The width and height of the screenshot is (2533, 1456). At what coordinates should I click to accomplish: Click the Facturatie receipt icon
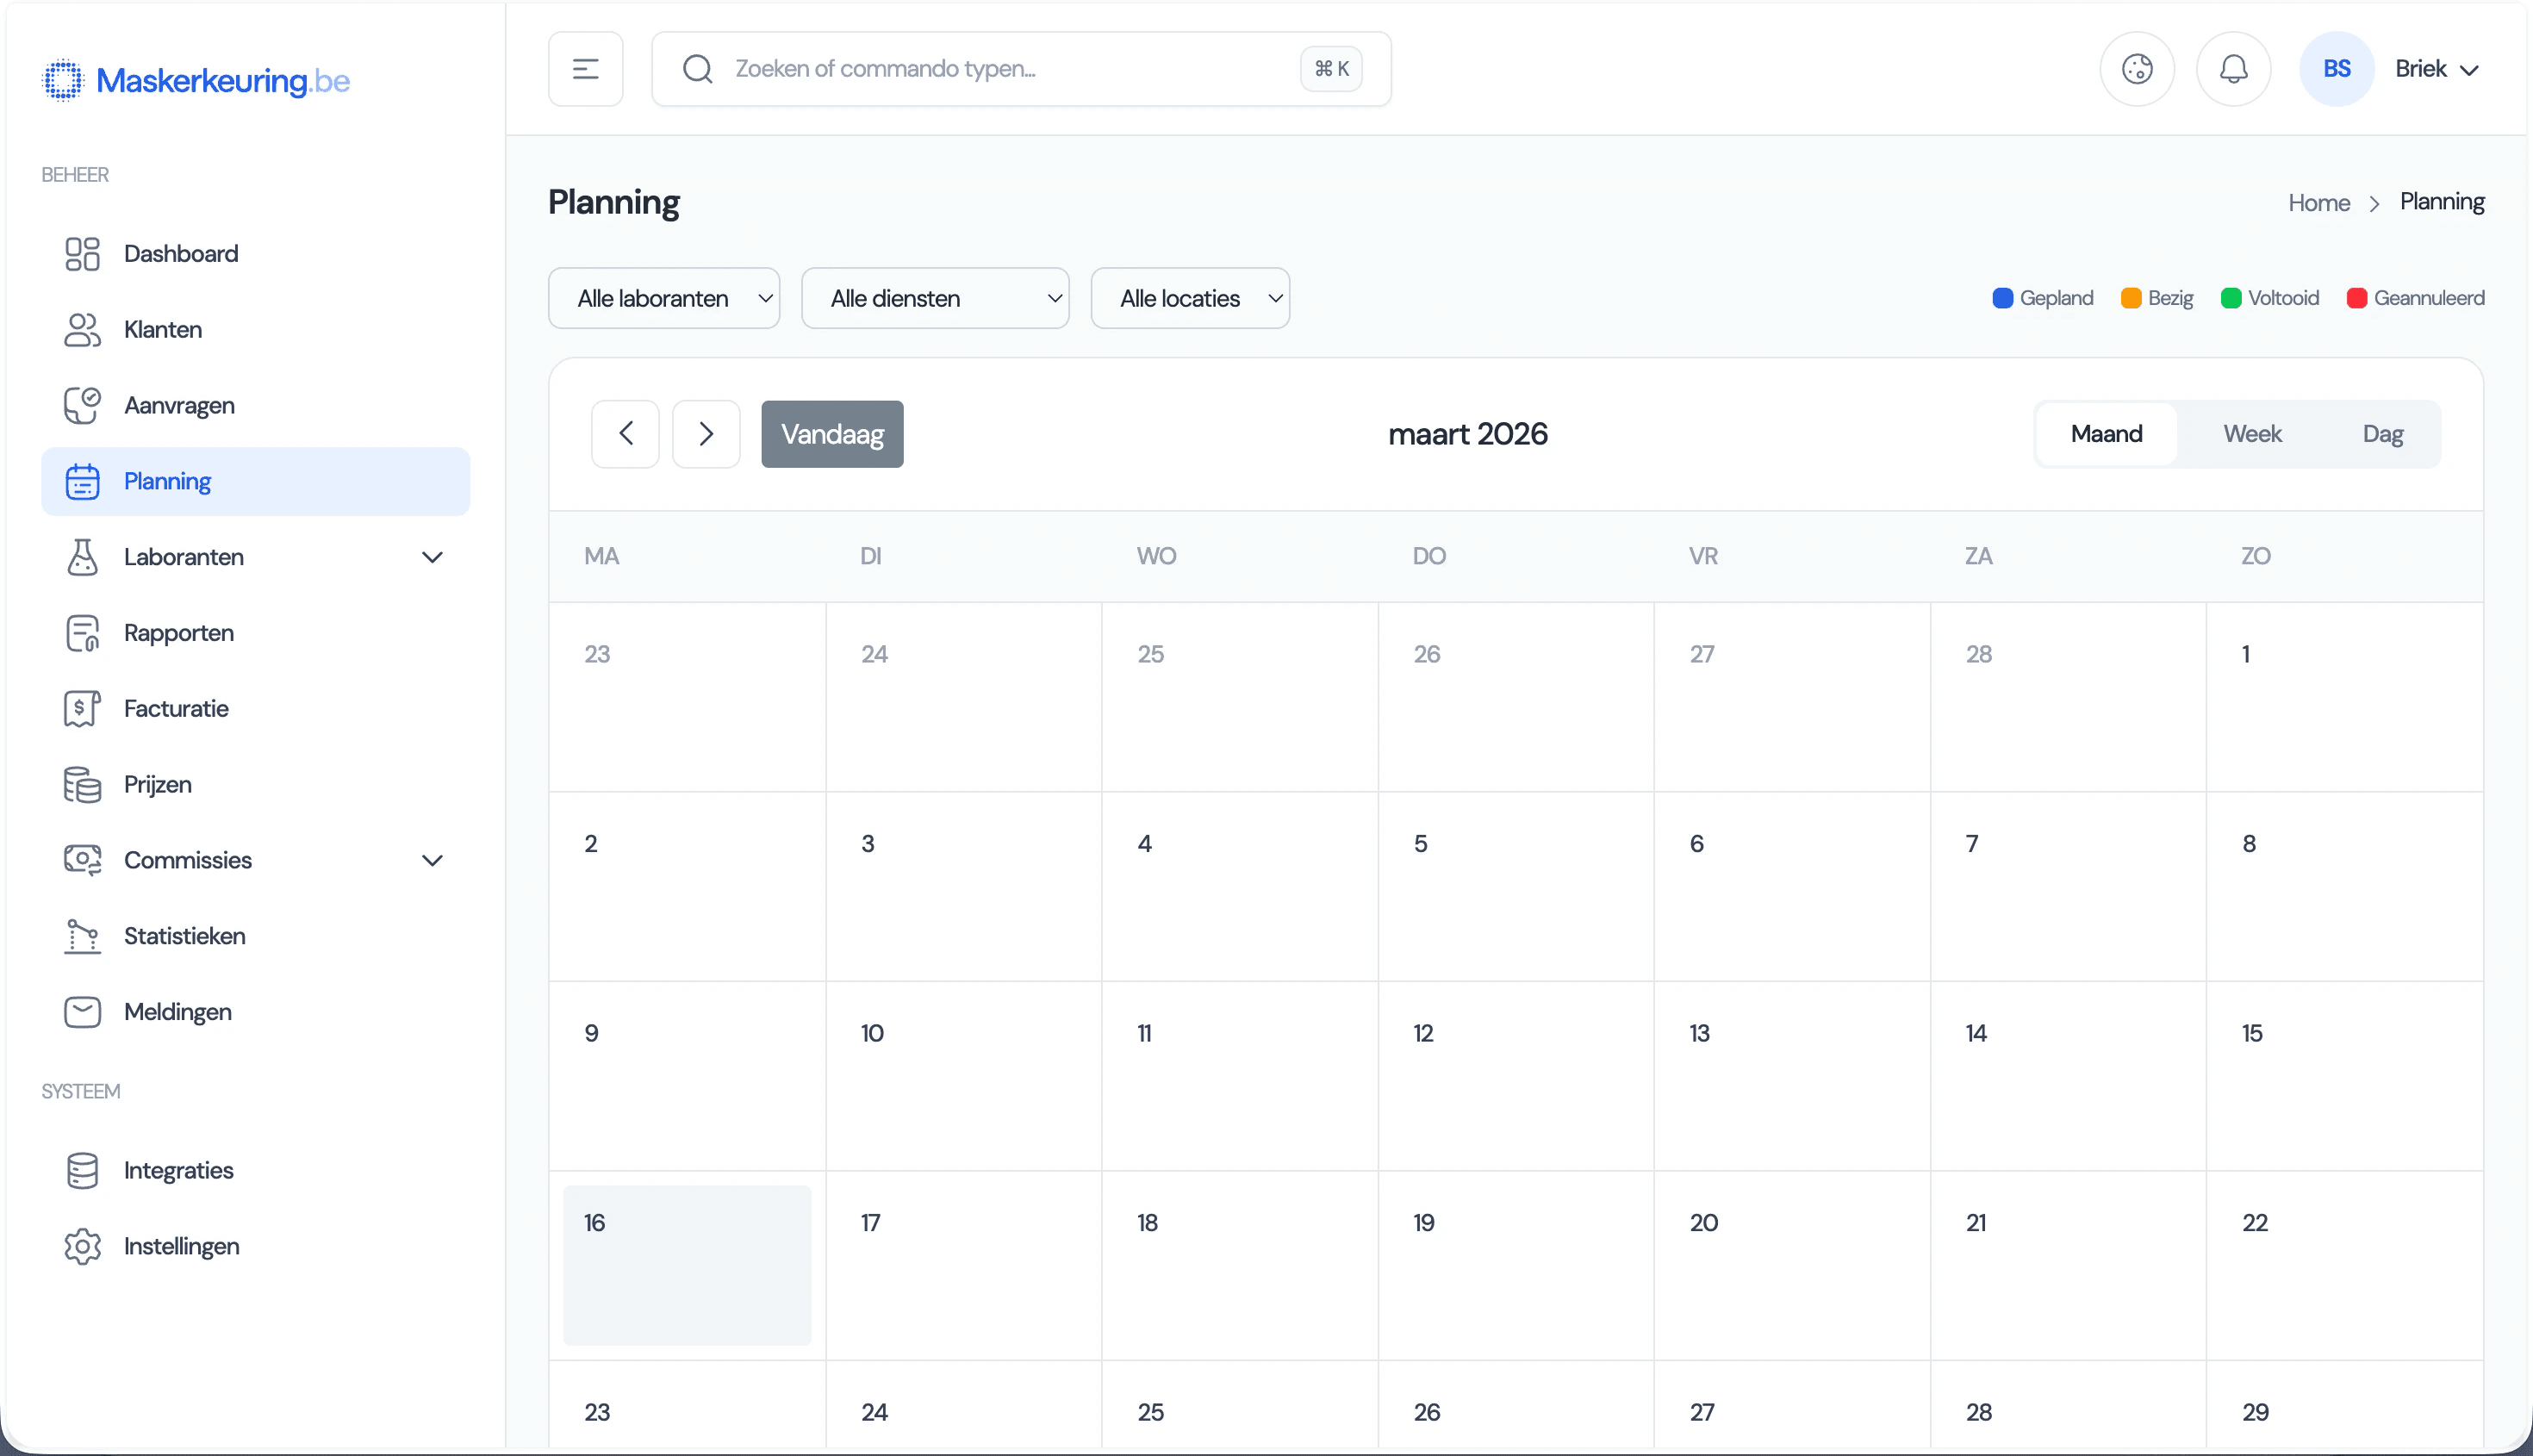point(81,708)
